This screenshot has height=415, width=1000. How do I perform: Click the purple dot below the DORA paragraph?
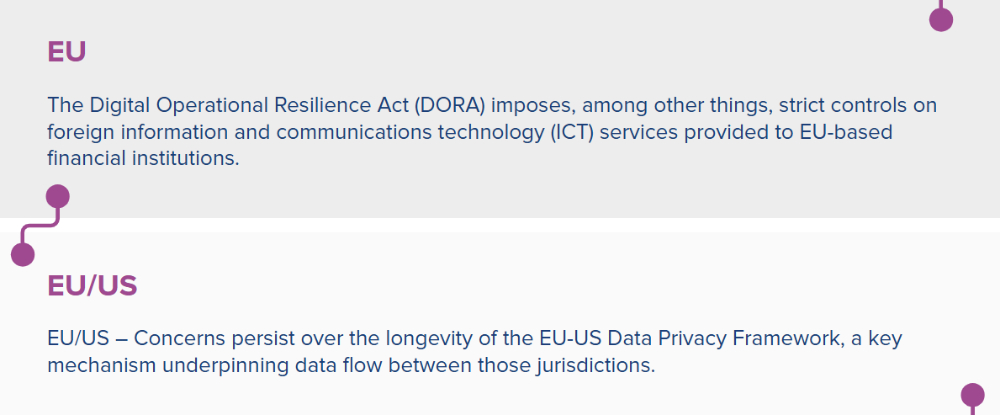pyautogui.click(x=58, y=196)
